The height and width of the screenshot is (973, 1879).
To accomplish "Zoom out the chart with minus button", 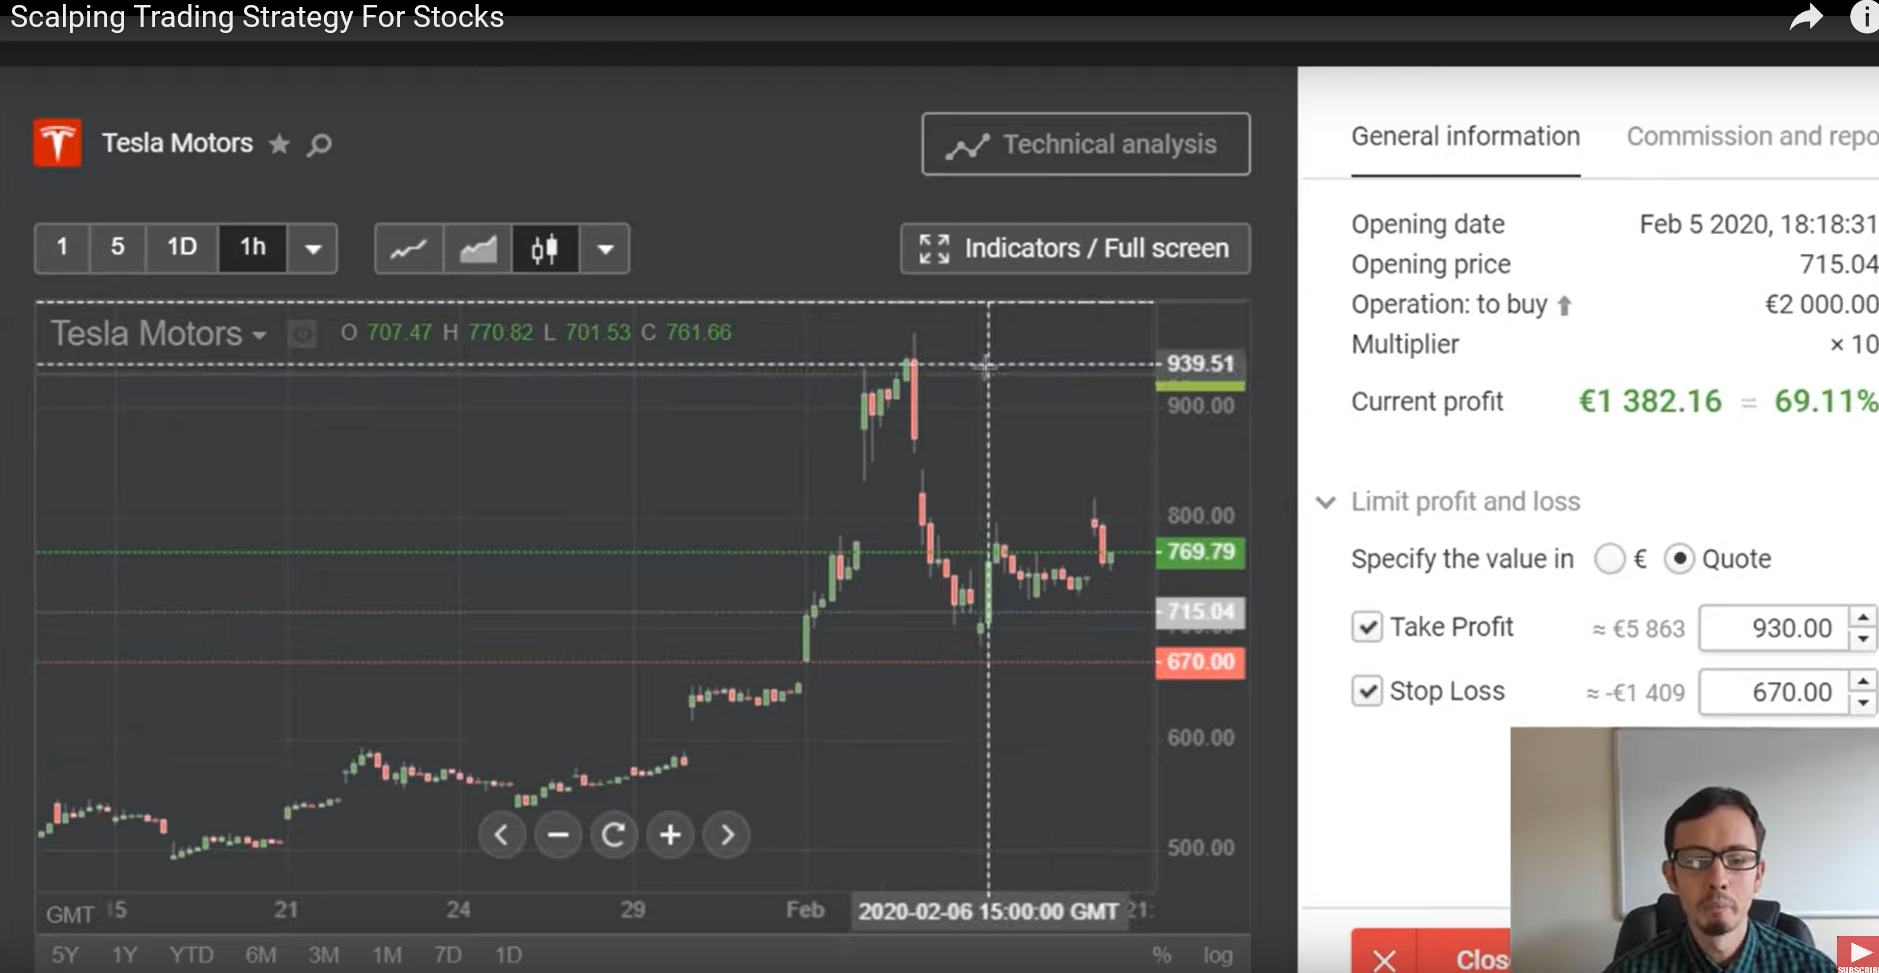I will click(x=558, y=834).
